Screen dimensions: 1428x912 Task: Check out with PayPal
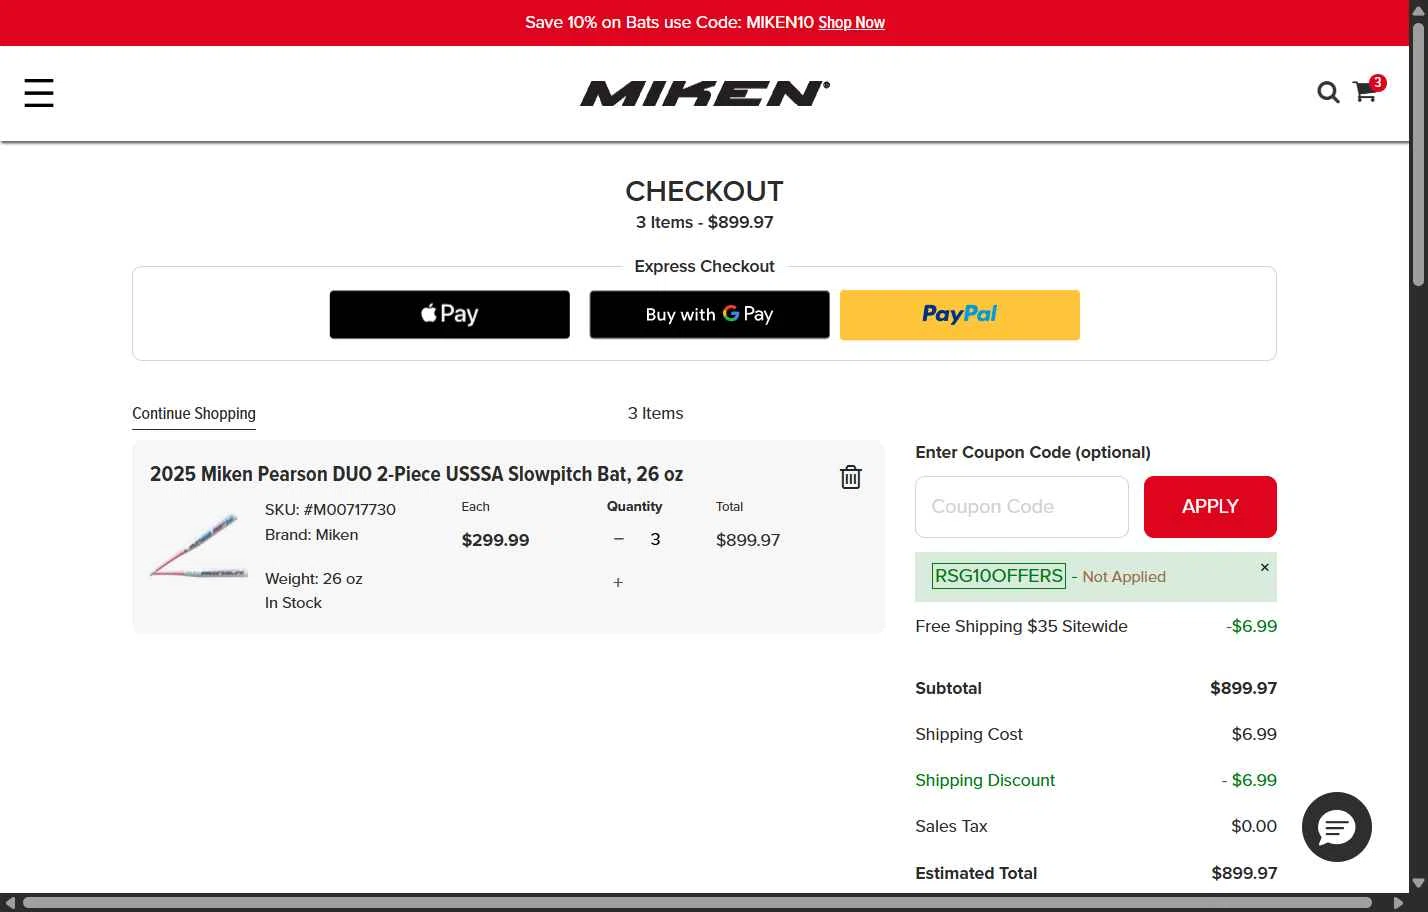pos(960,314)
